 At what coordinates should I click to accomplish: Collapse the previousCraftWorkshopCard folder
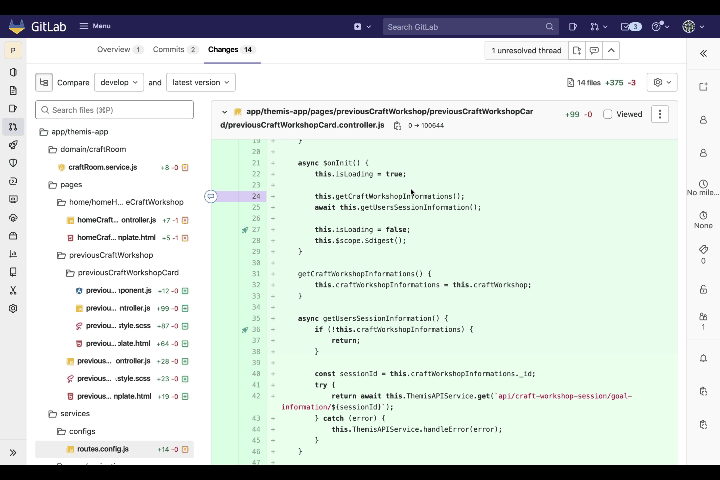[x=123, y=273]
